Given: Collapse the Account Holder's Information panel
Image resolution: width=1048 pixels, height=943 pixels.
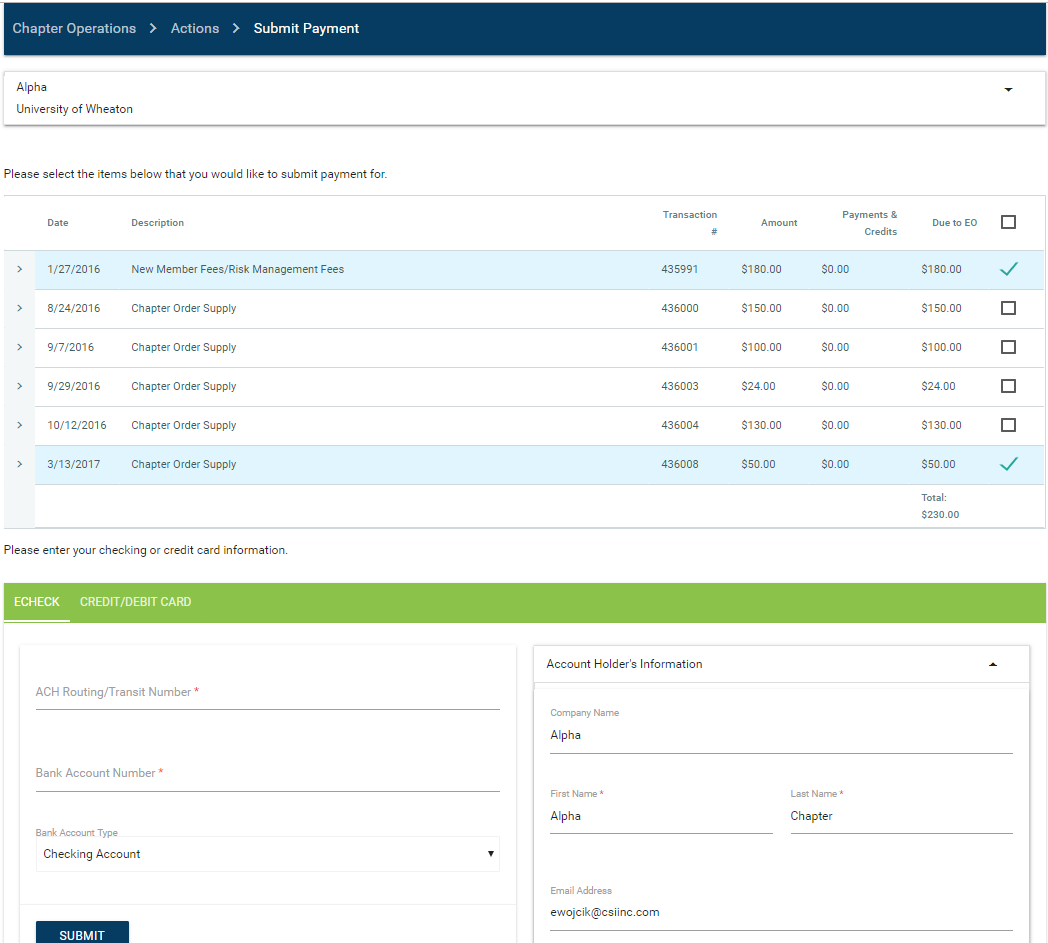Looking at the screenshot, I should click(992, 664).
